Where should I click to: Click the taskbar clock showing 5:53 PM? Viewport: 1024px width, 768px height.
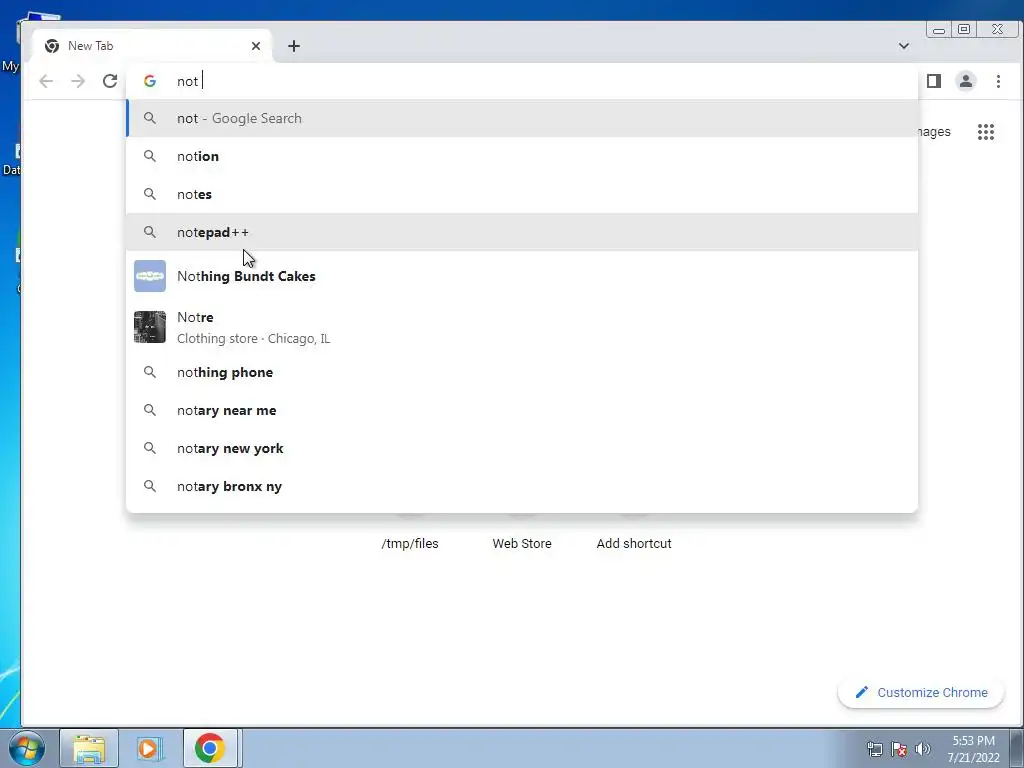[x=973, y=749]
